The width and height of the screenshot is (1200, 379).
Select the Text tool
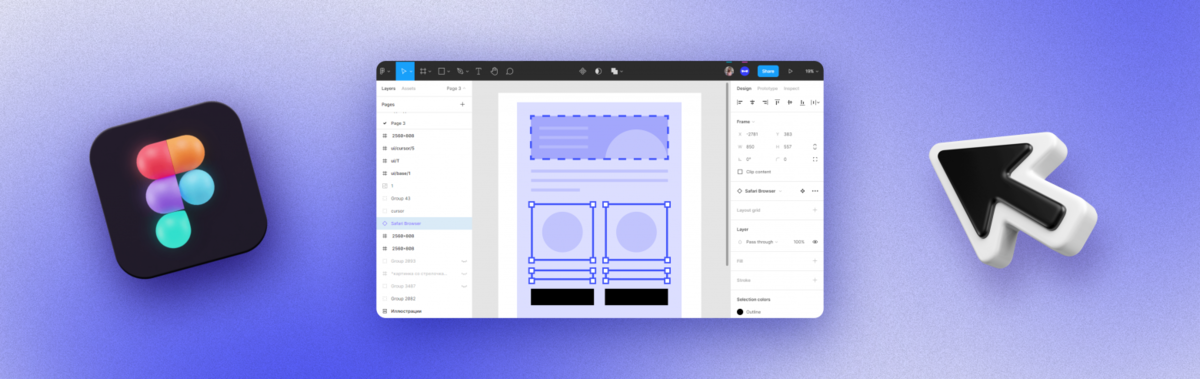click(478, 71)
